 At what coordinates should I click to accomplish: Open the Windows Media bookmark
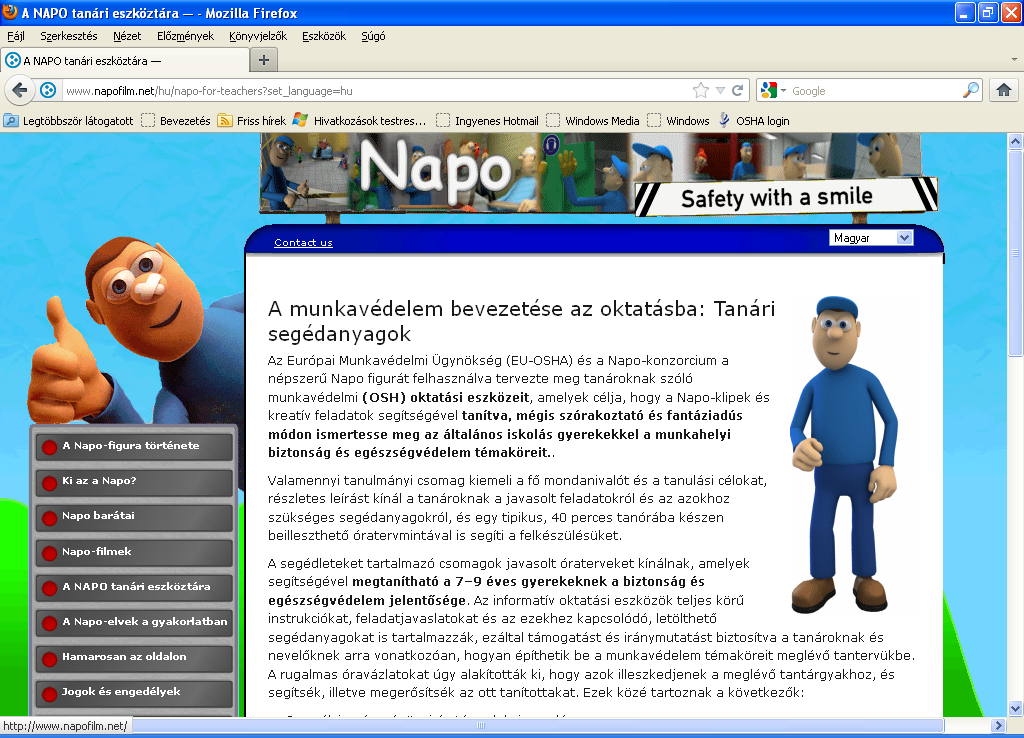pyautogui.click(x=594, y=120)
